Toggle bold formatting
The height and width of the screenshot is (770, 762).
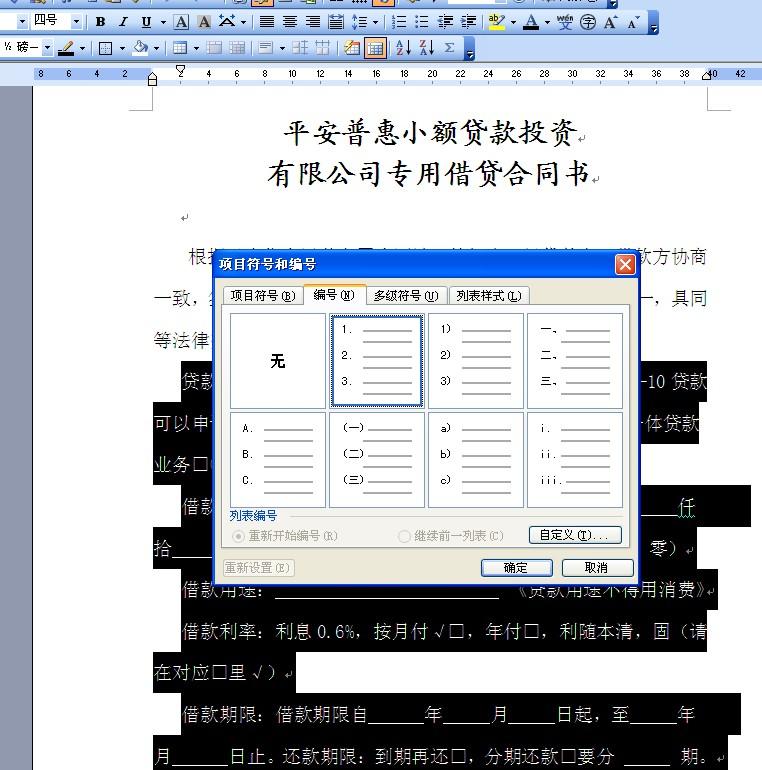[x=101, y=22]
